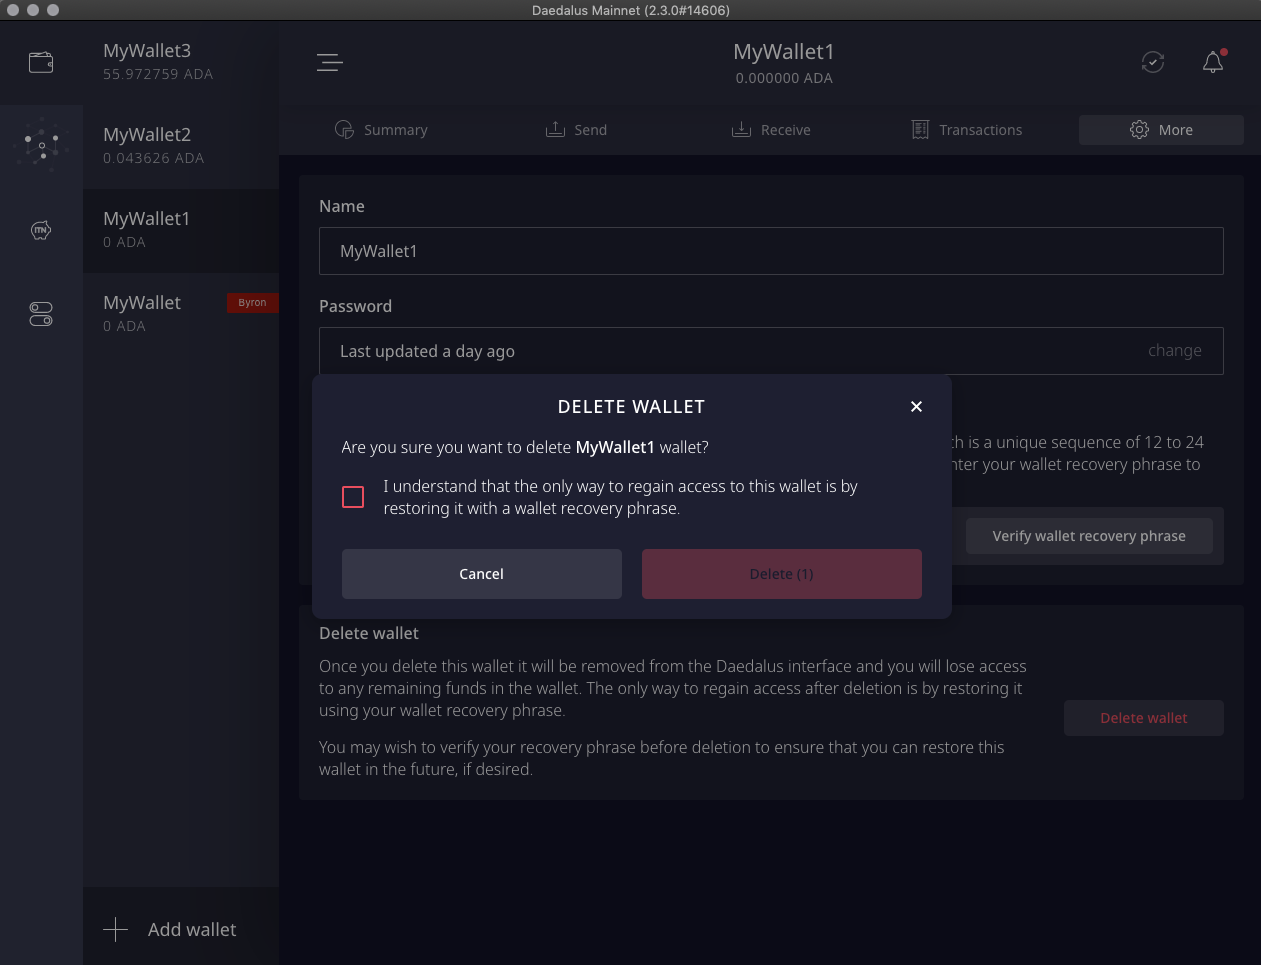Click the plus icon beside Add wallet
The width and height of the screenshot is (1261, 965).
tap(116, 929)
